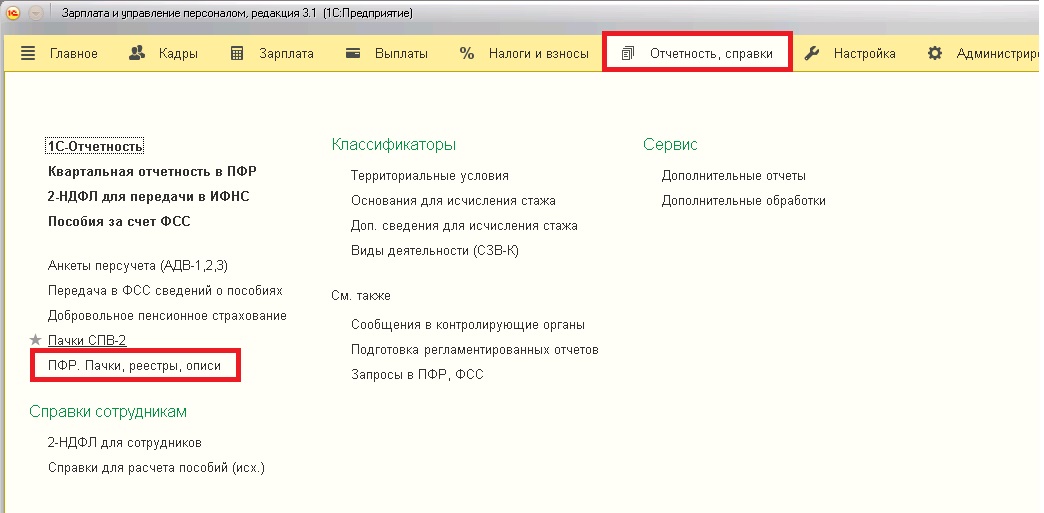This screenshot has width=1044, height=513.
Task: Open Добровольное пенсионное страхование
Action: [x=168, y=315]
